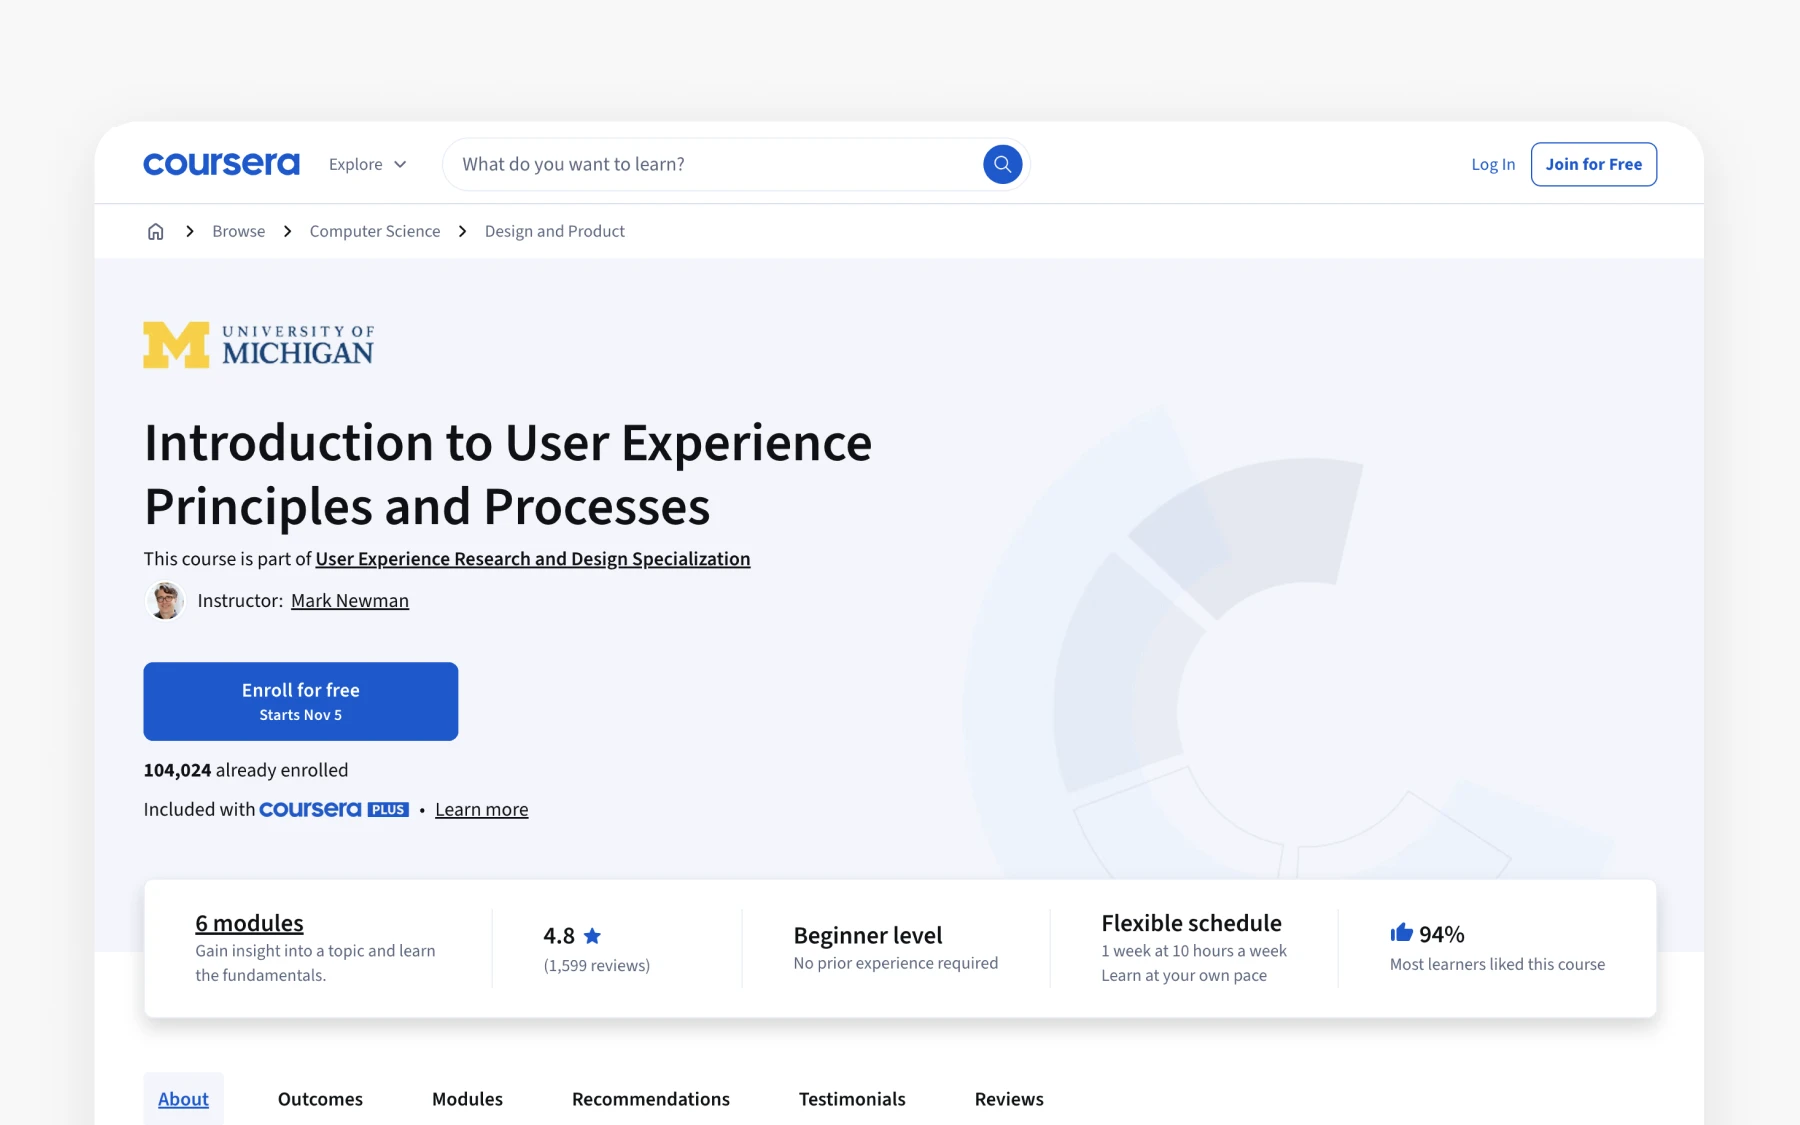Click the thumbs-up icon beside 94%

coord(1401,933)
